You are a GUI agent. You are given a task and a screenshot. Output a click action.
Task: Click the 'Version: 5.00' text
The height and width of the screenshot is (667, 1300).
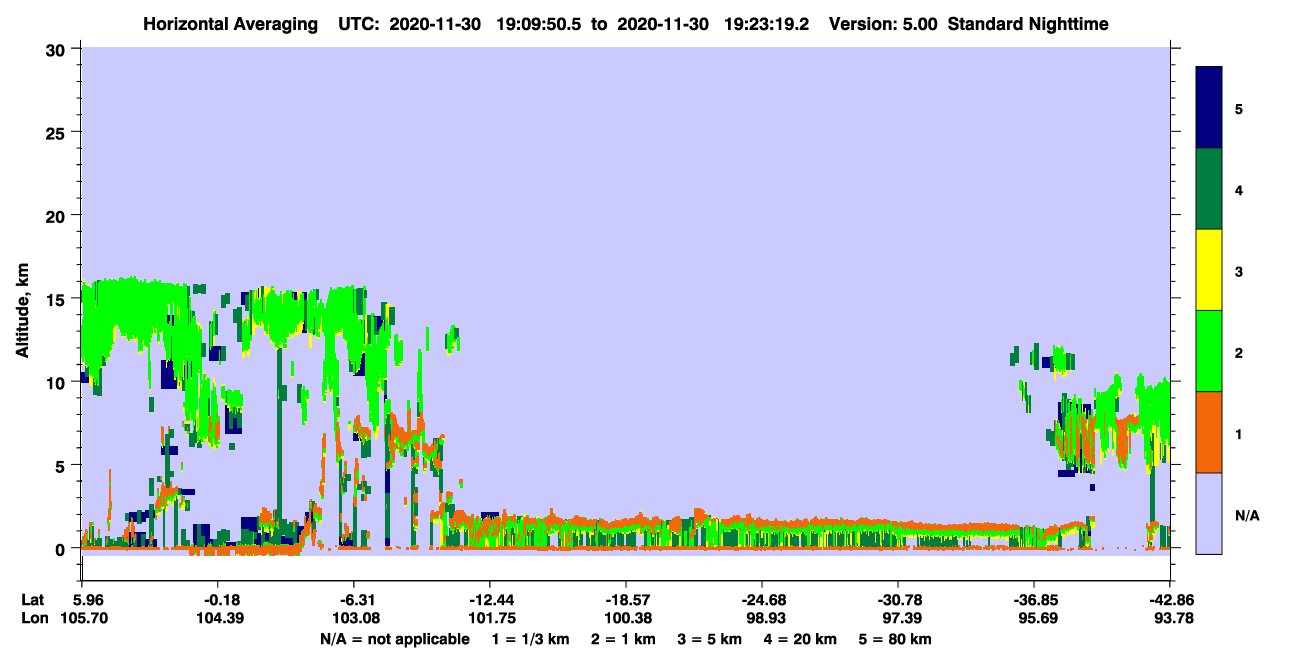coord(884,24)
